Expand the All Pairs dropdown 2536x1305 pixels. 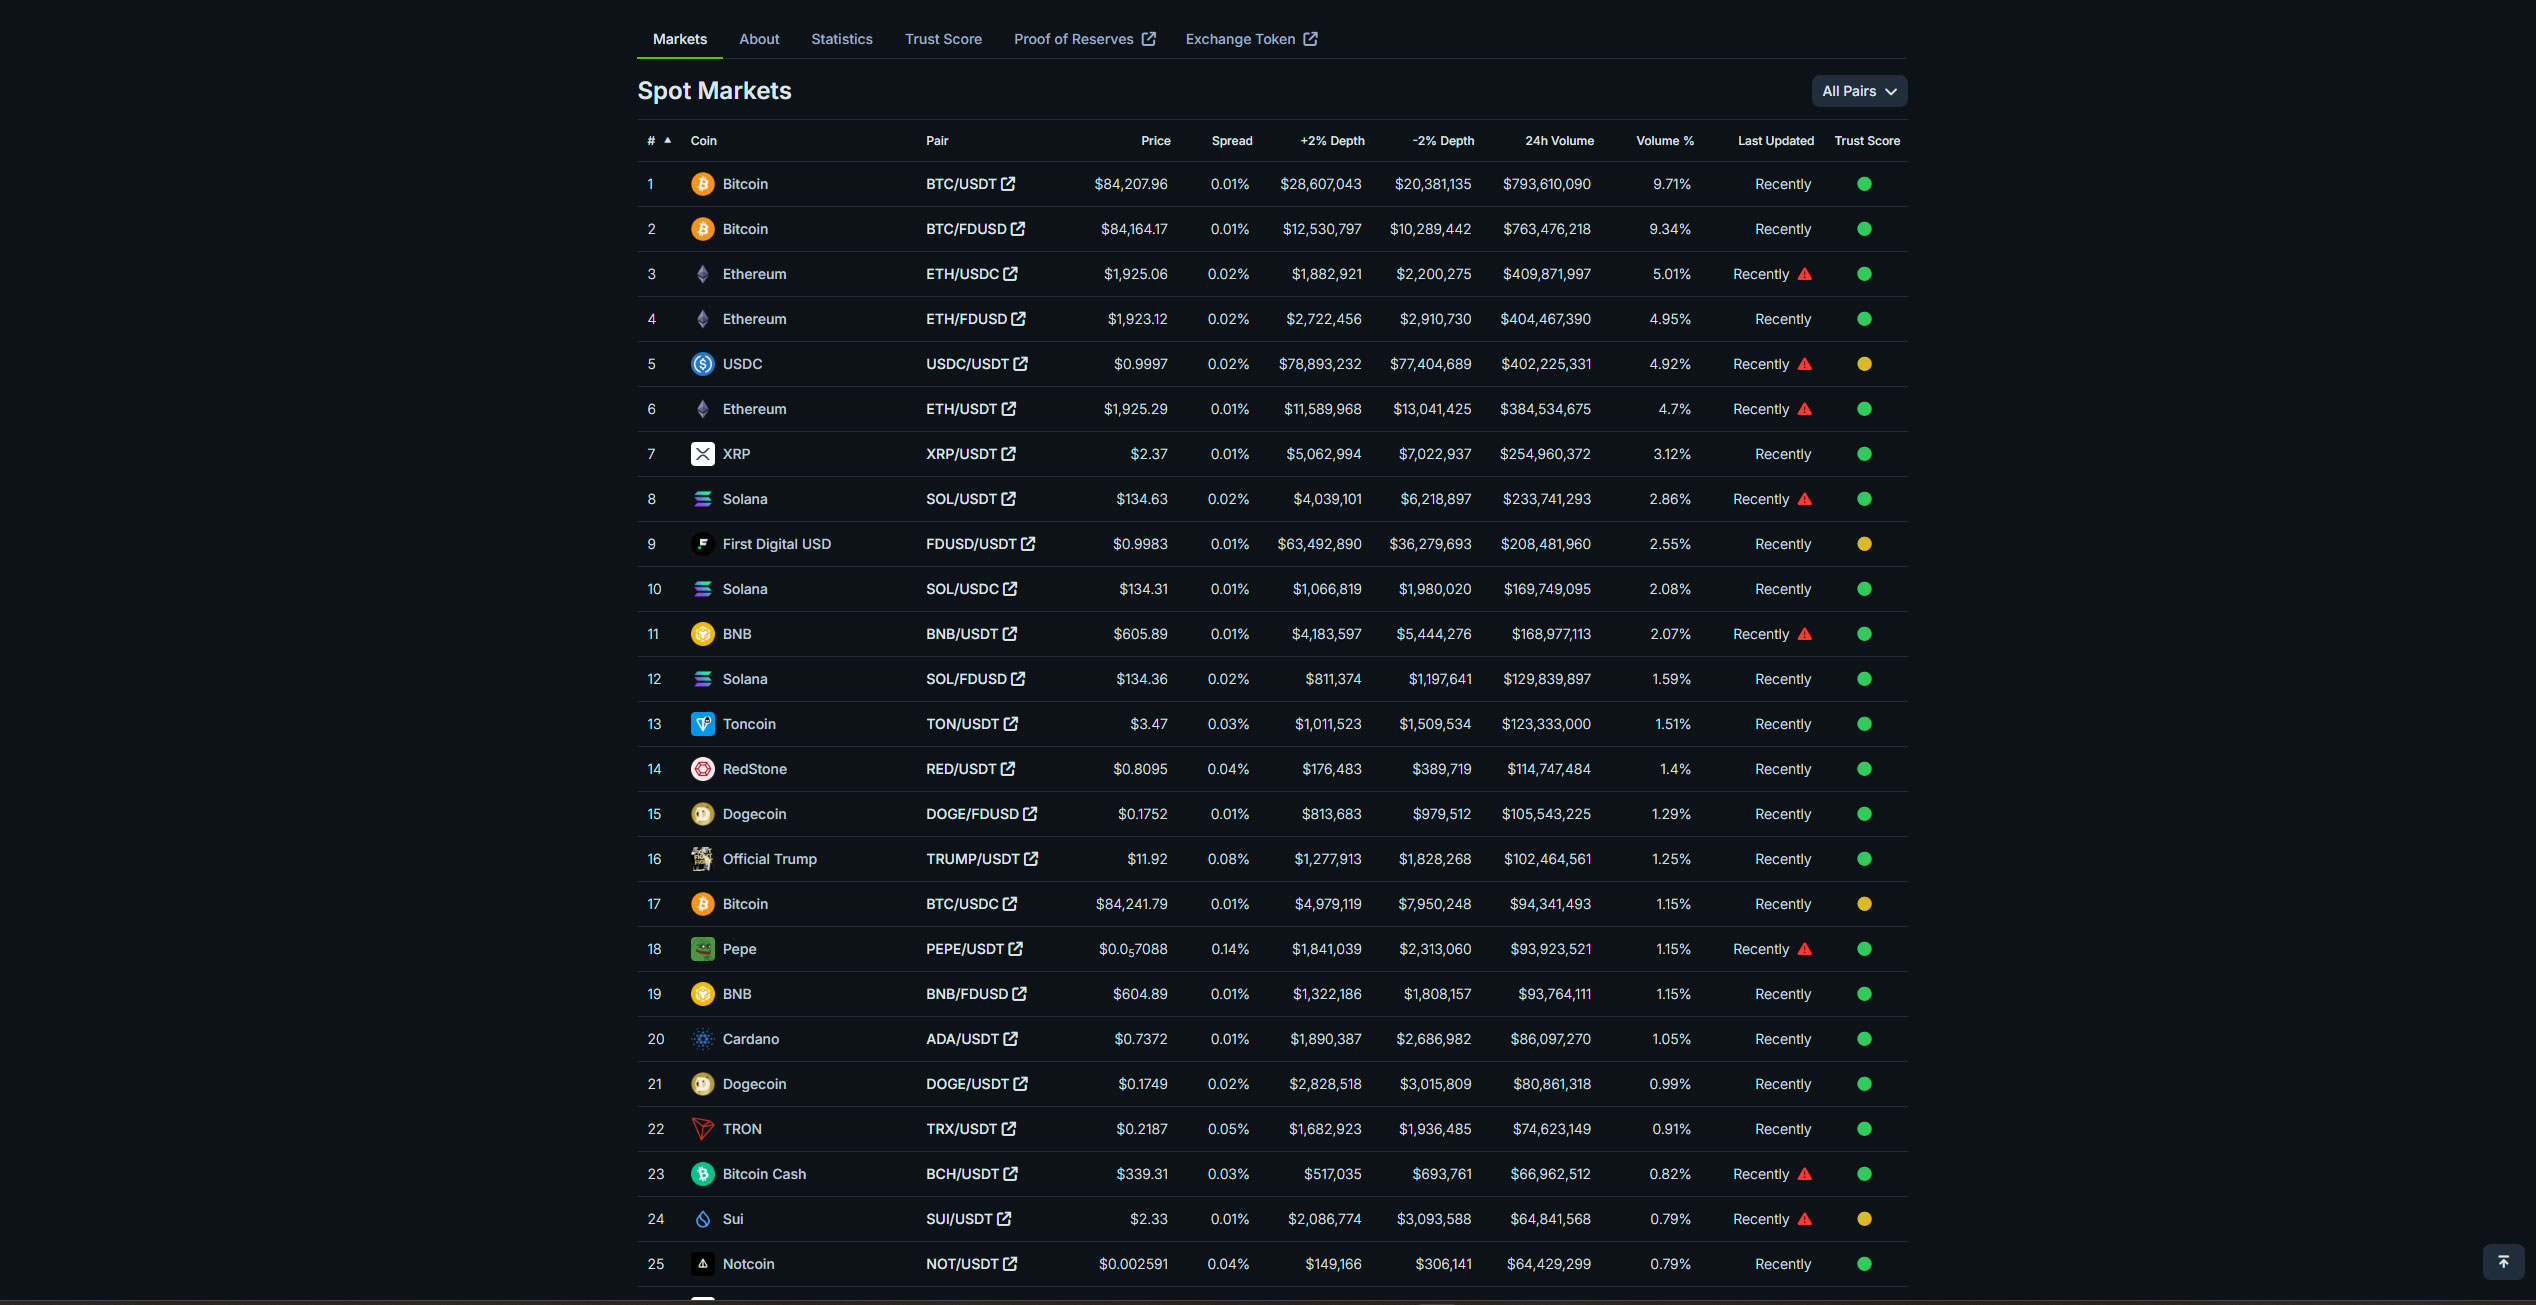click(1858, 91)
